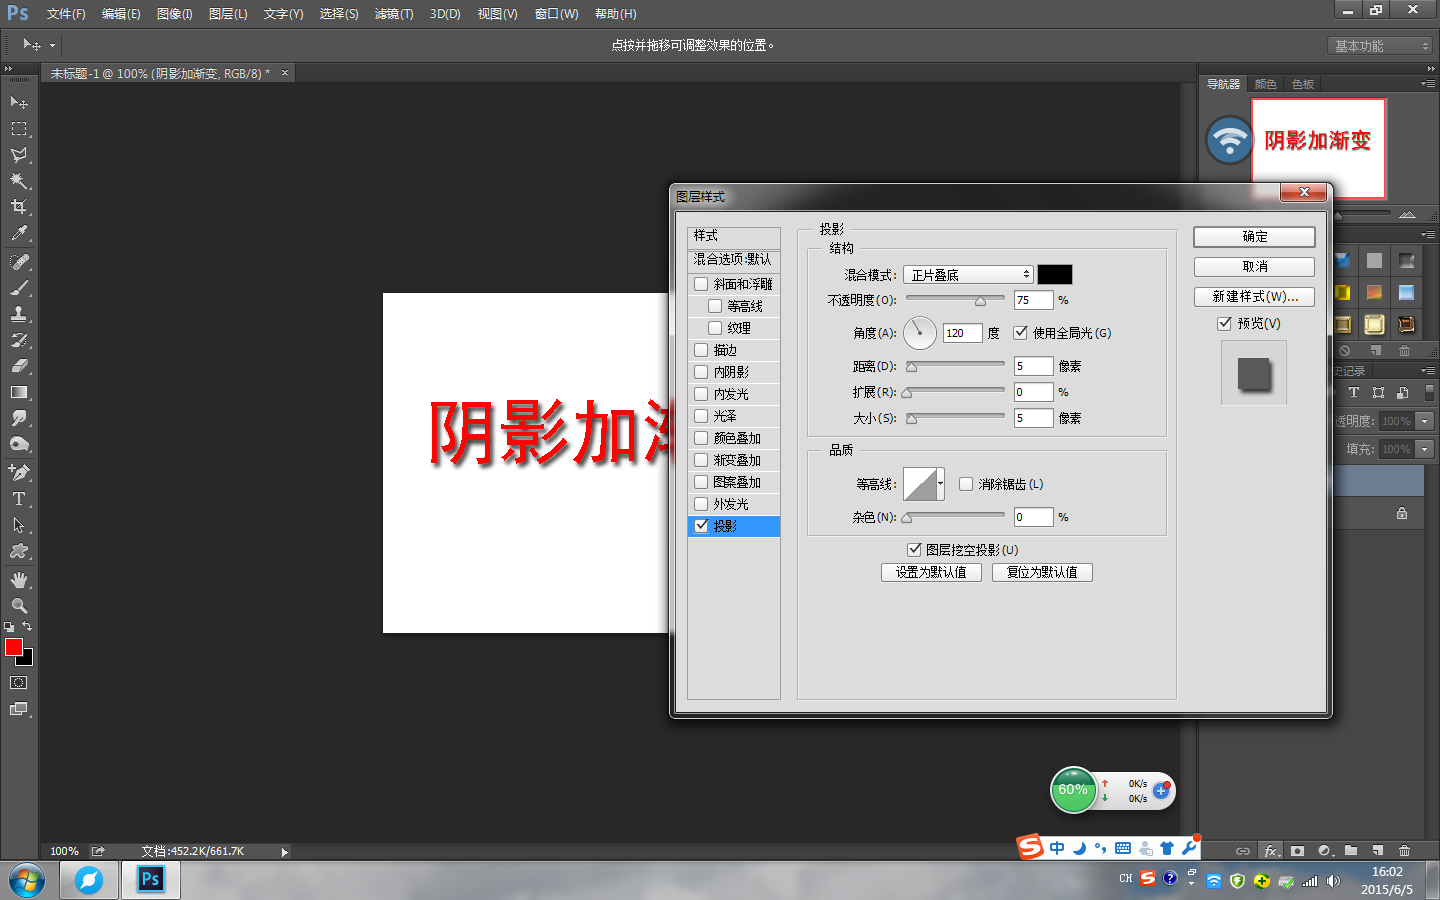Open the 窗口(W) menu
Viewport: 1440px width, 900px height.
(556, 14)
